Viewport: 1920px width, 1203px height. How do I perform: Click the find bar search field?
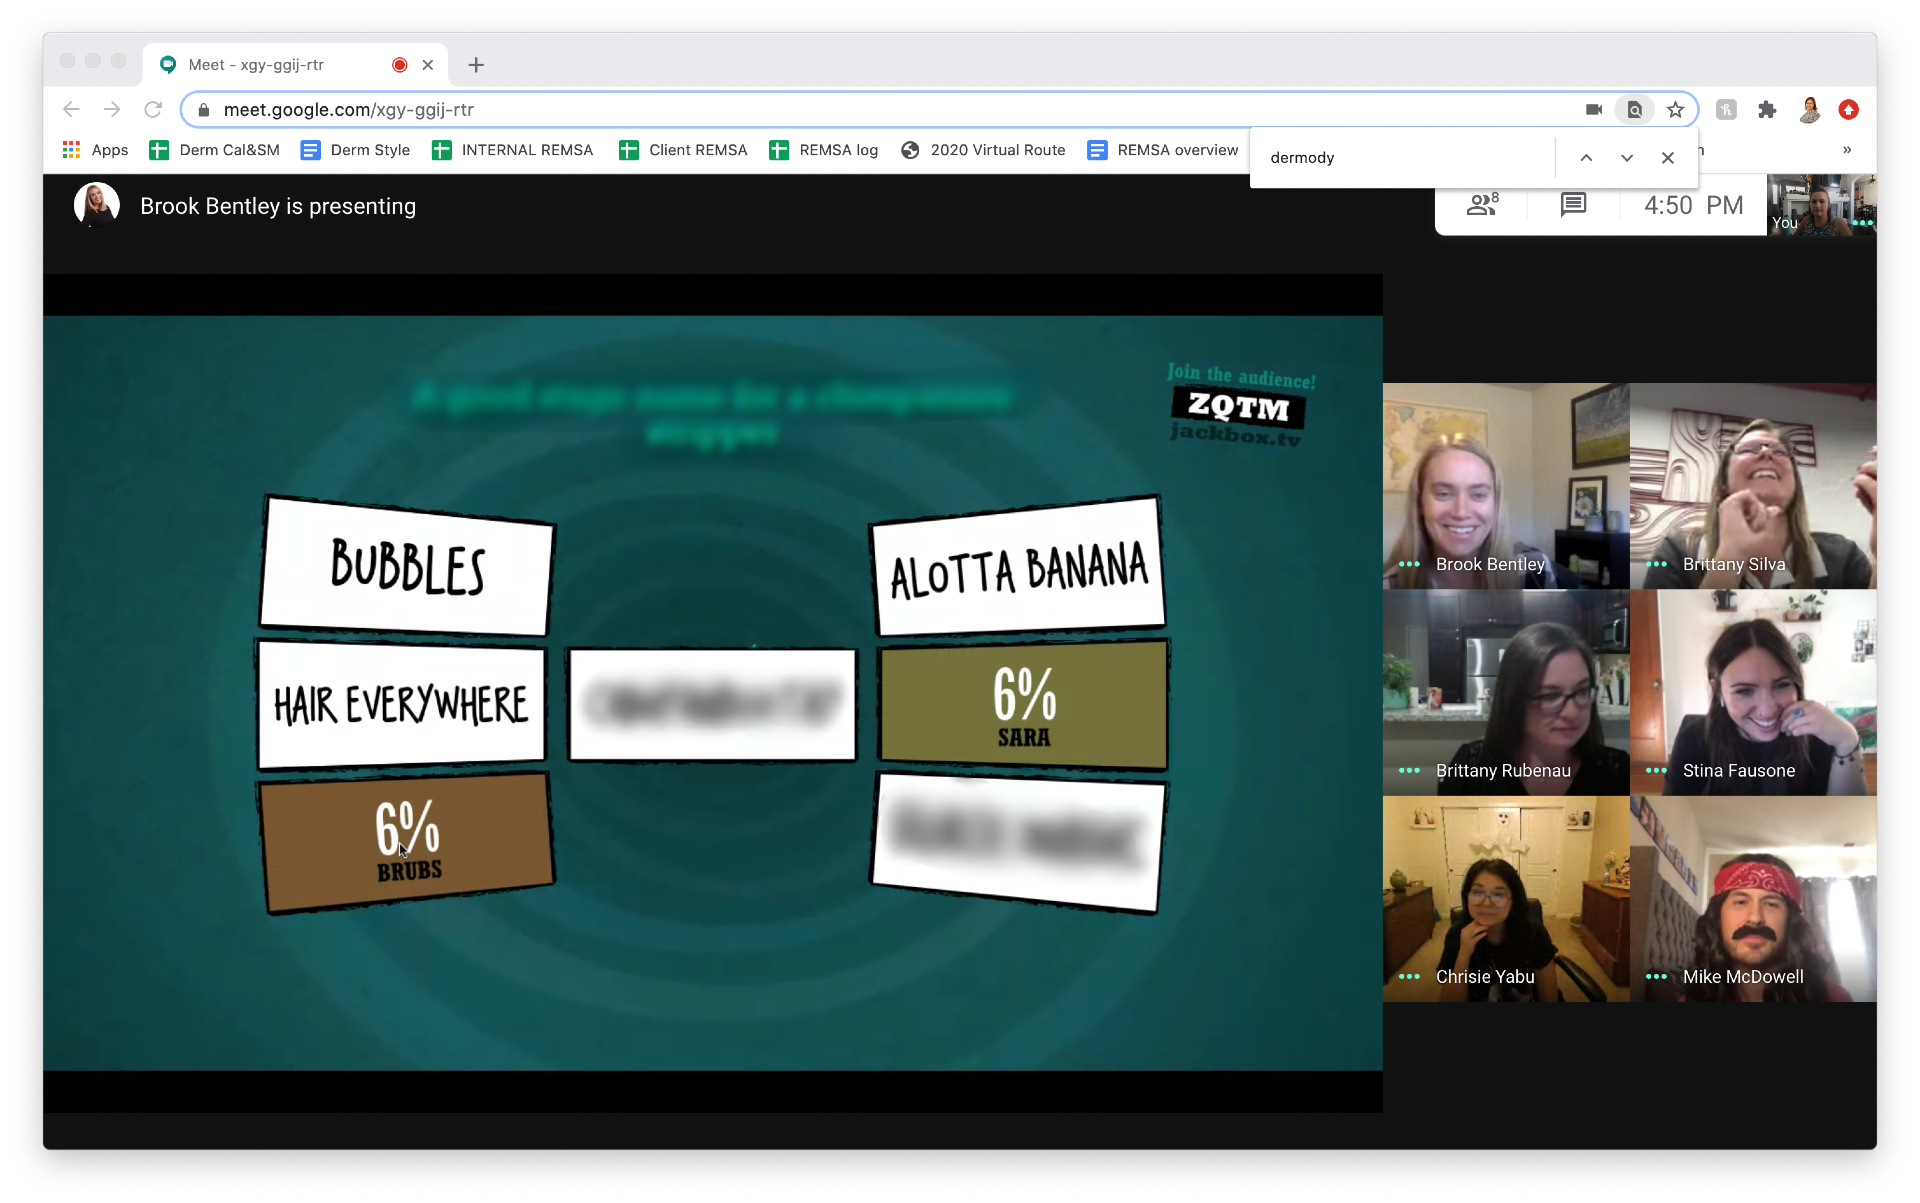point(1400,158)
